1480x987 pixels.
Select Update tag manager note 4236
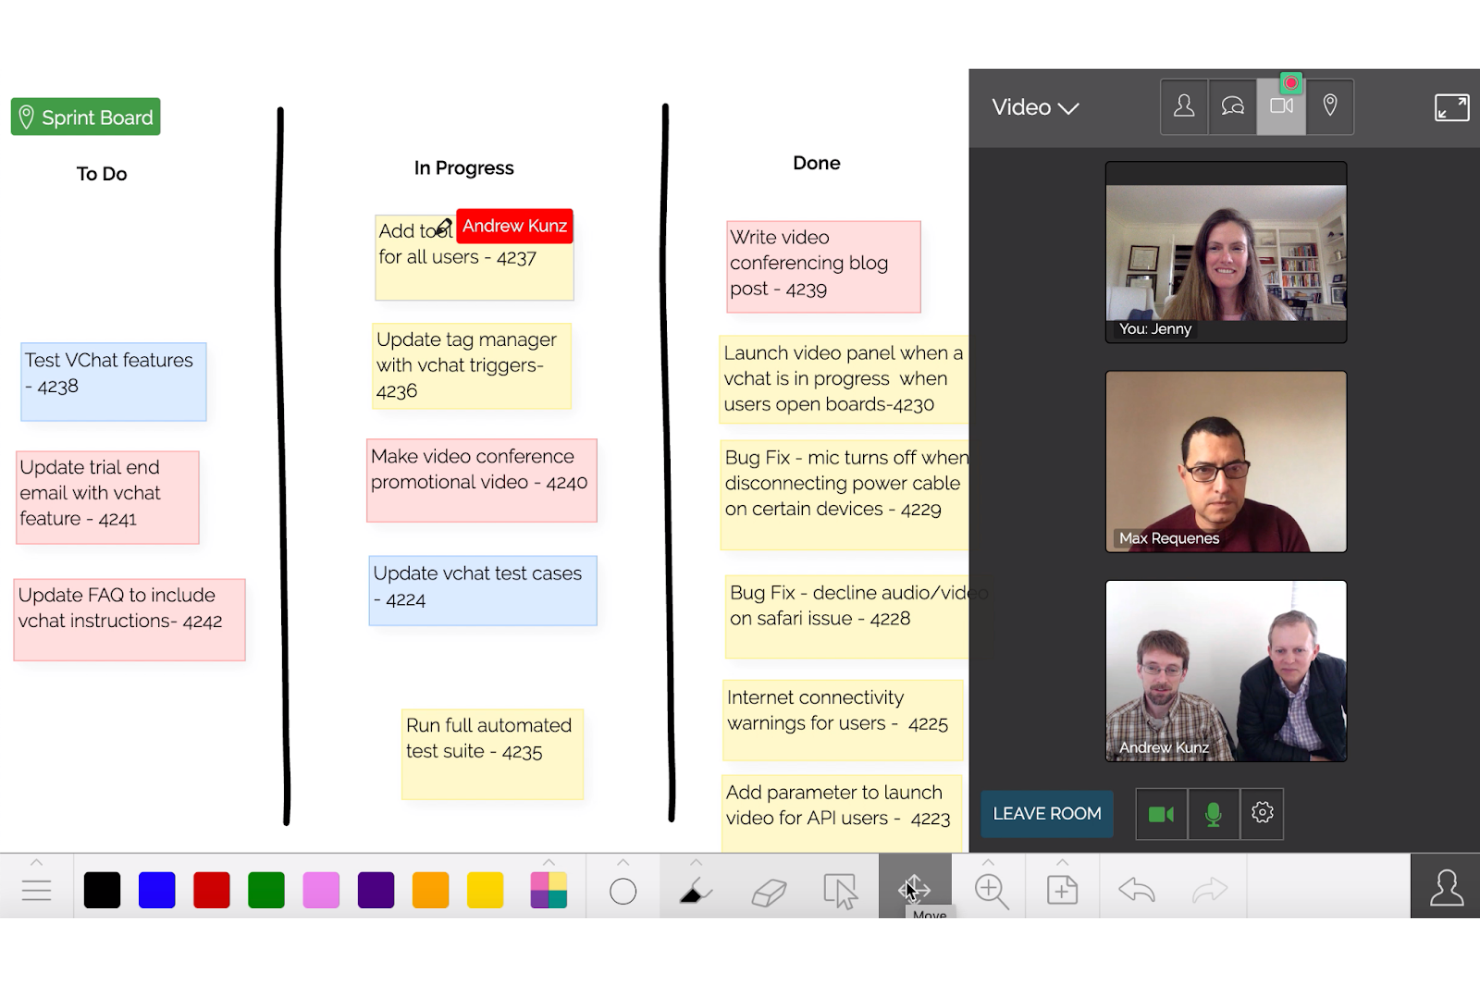[472, 366]
